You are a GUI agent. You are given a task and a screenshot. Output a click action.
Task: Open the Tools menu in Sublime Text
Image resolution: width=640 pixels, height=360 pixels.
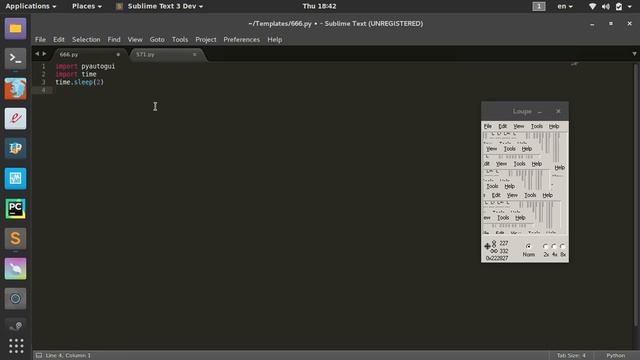coord(180,40)
